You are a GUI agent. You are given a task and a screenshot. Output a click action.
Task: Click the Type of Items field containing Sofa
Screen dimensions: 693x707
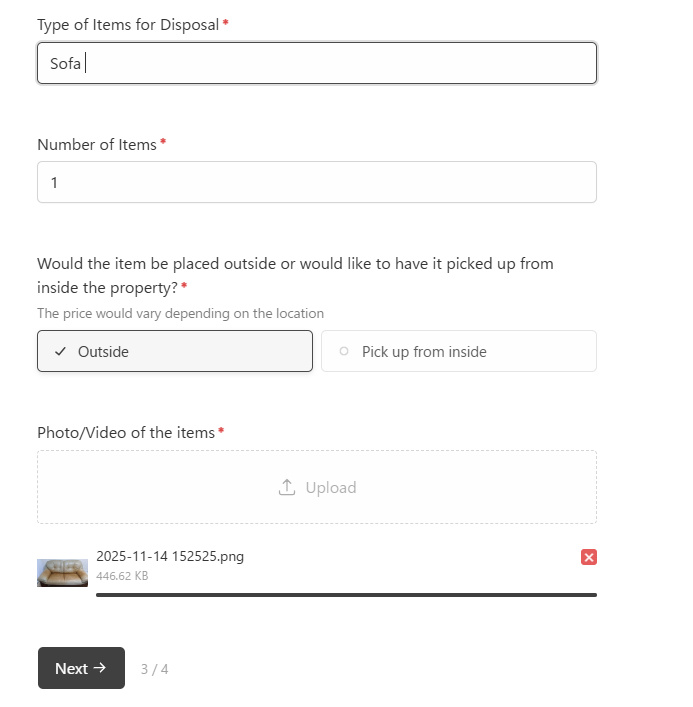(316, 63)
